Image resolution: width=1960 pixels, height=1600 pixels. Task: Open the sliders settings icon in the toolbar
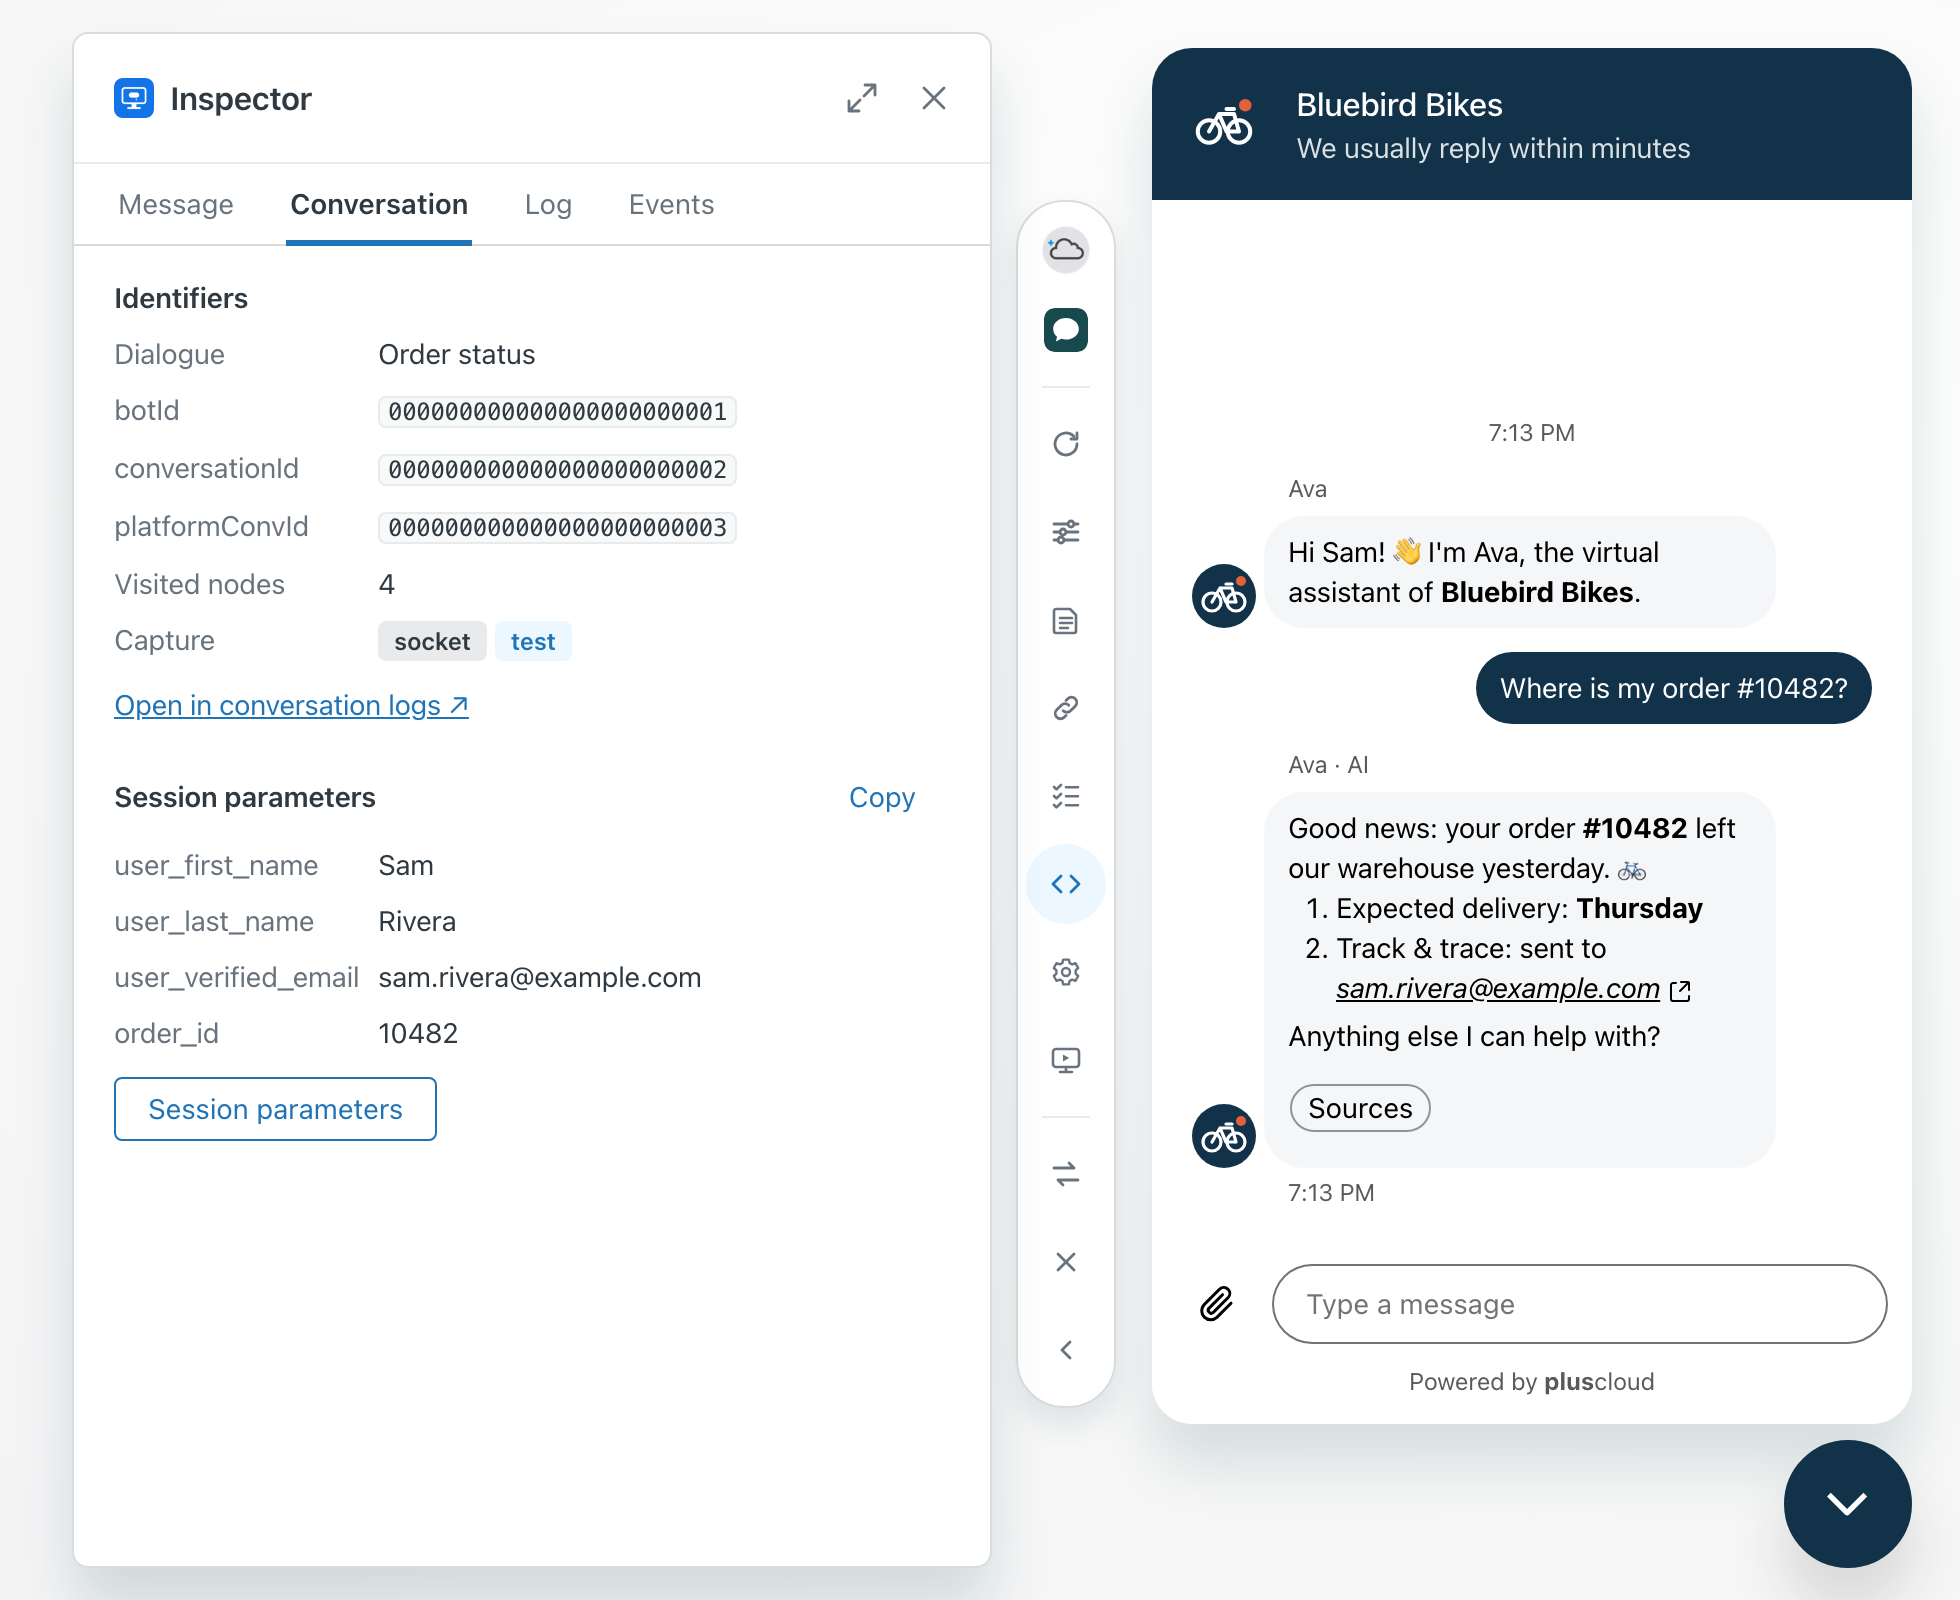coord(1066,532)
